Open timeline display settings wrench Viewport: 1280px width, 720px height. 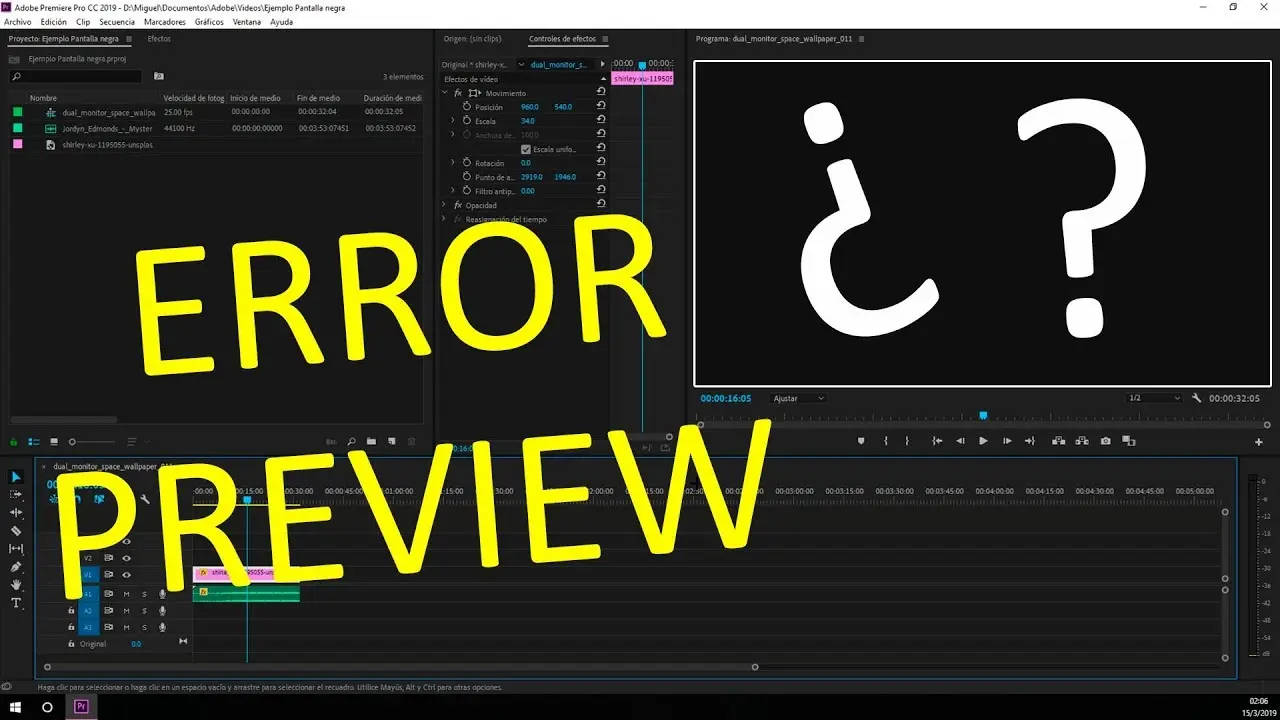145,499
